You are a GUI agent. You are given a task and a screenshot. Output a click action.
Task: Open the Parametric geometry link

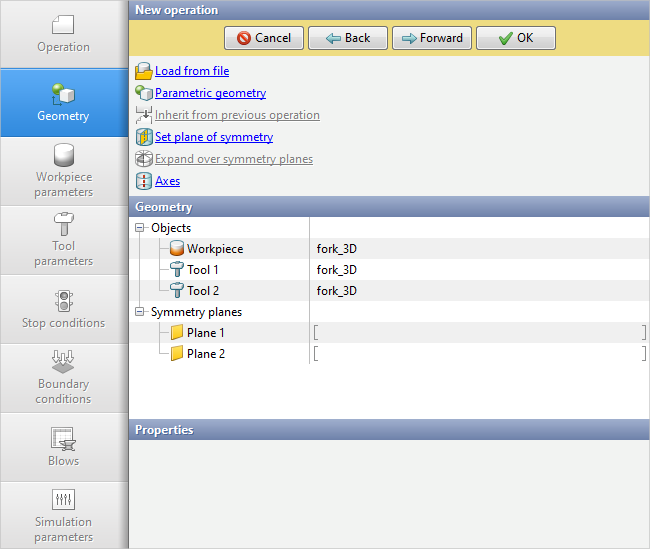pyautogui.click(x=210, y=93)
